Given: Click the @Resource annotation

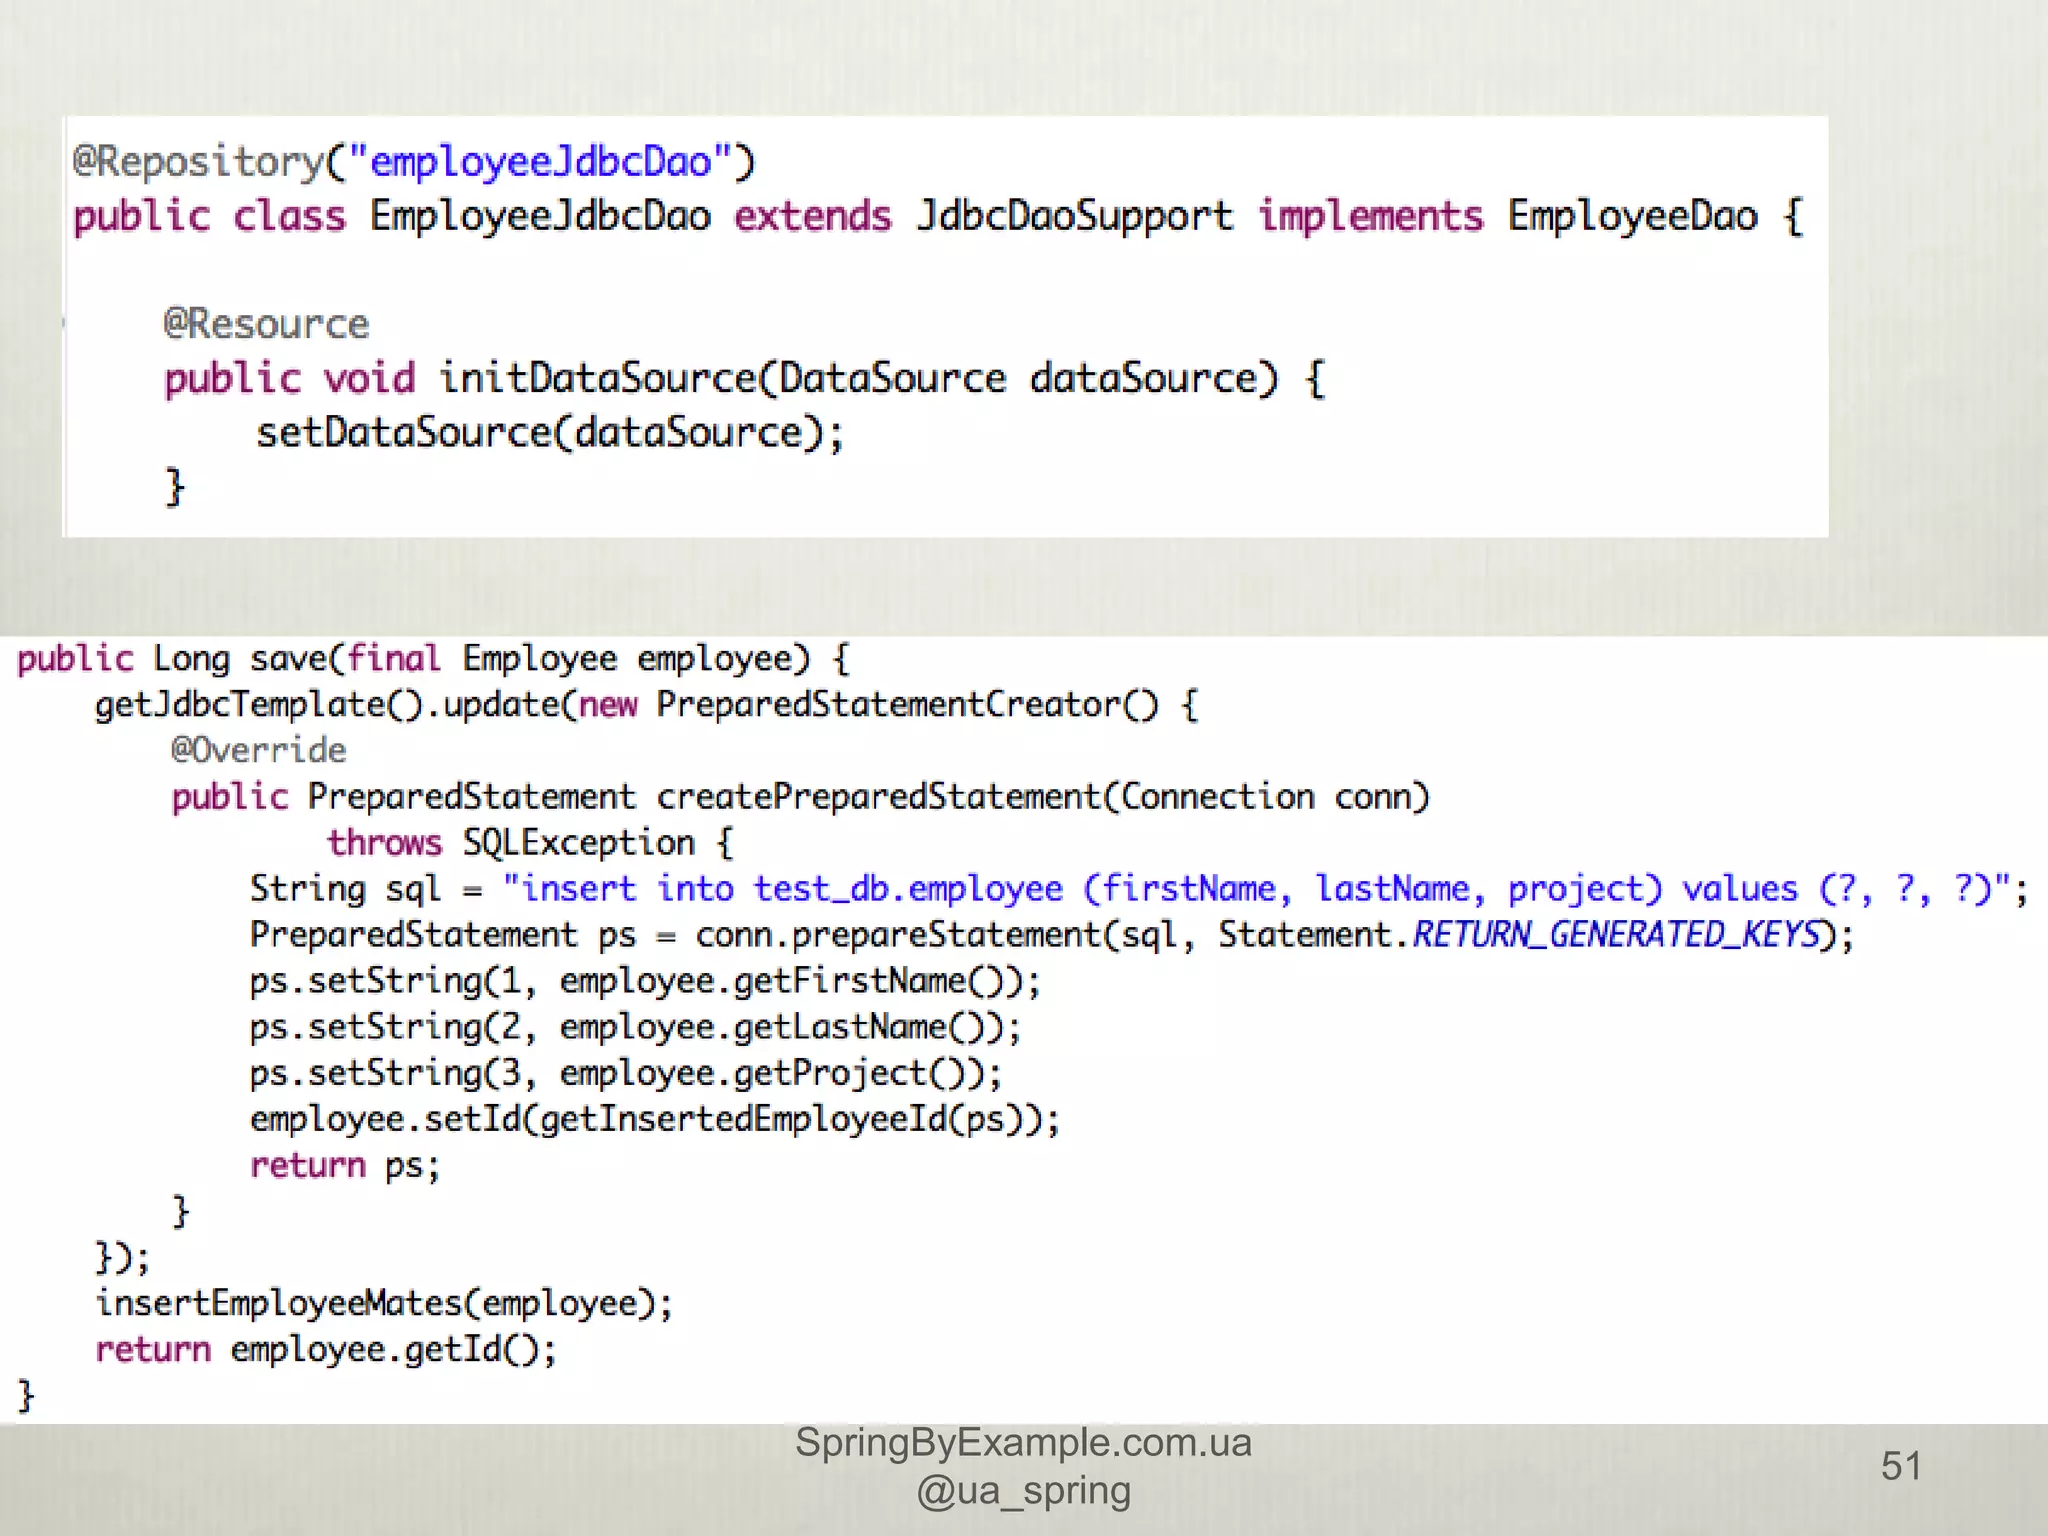Looking at the screenshot, I should (266, 324).
